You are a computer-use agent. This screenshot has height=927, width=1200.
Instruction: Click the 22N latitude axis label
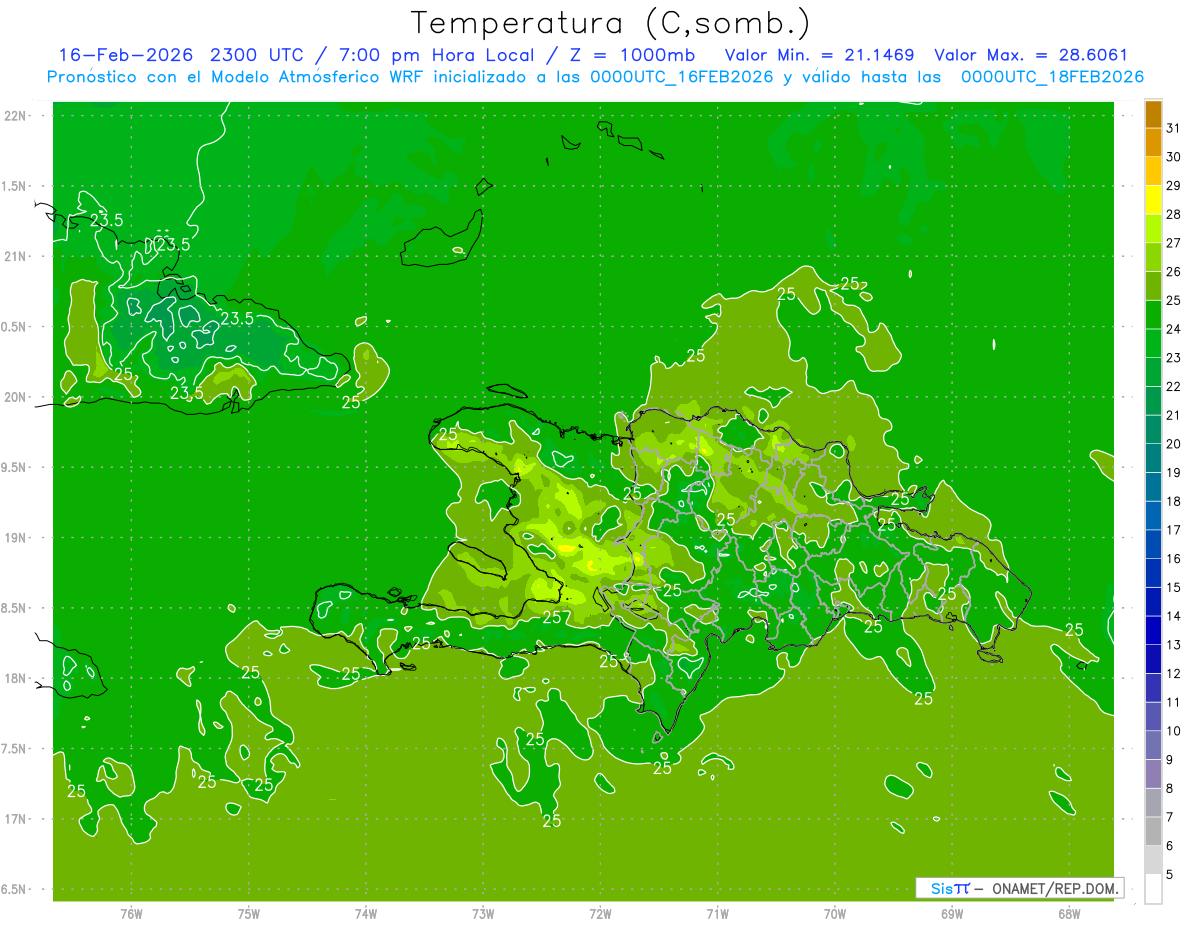(x=17, y=116)
